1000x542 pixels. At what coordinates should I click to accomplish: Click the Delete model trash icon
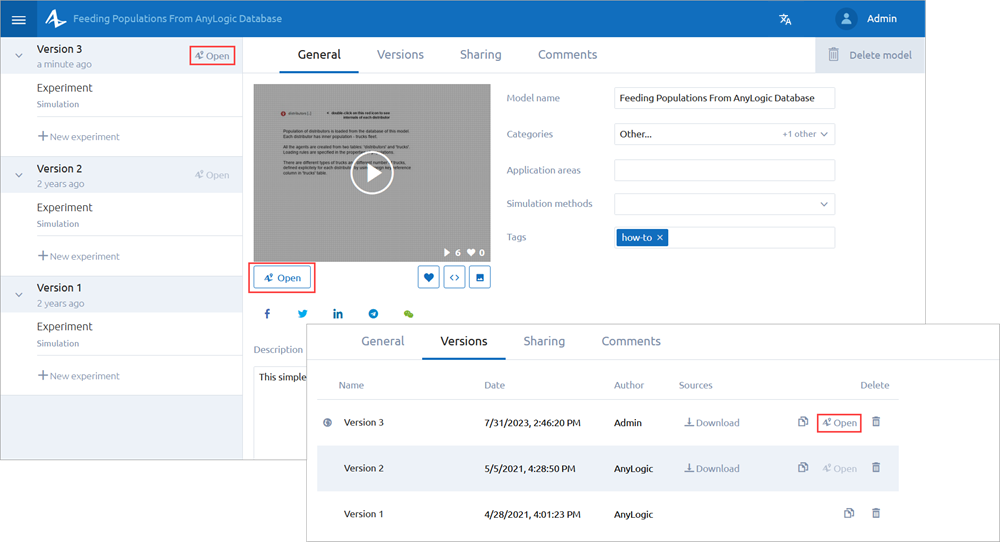click(x=834, y=54)
